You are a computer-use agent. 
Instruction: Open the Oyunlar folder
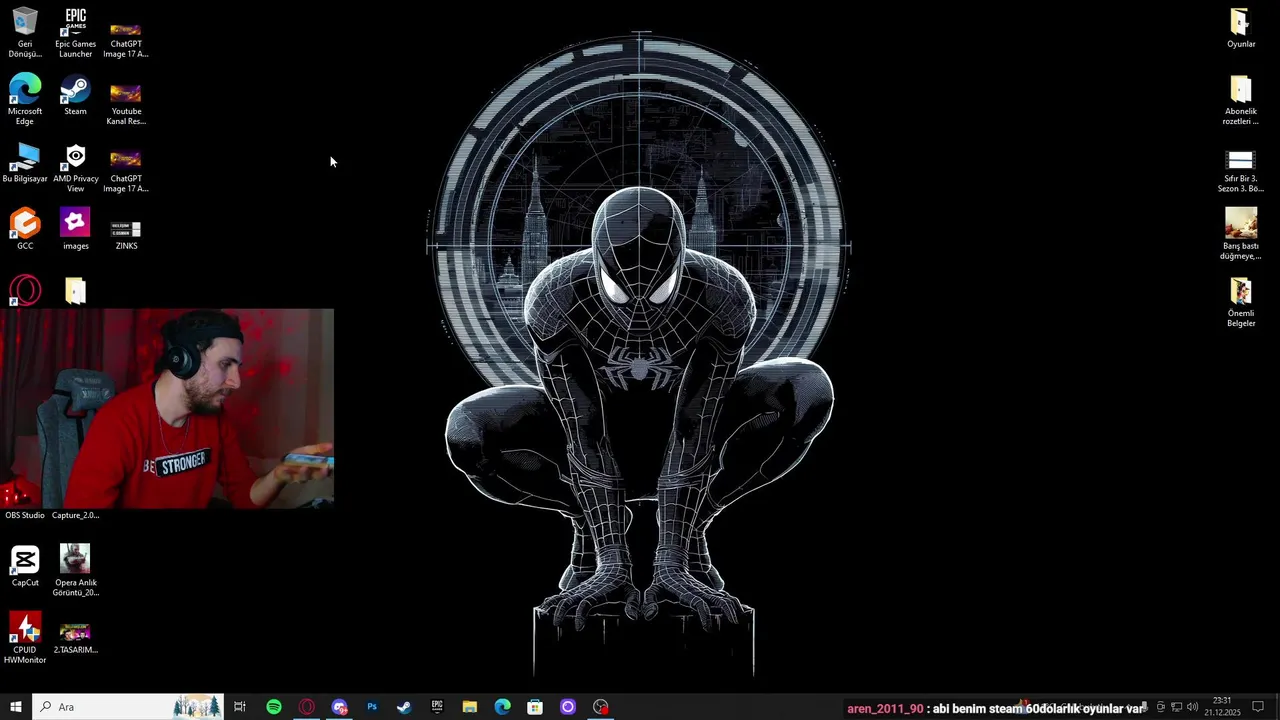(x=1240, y=28)
